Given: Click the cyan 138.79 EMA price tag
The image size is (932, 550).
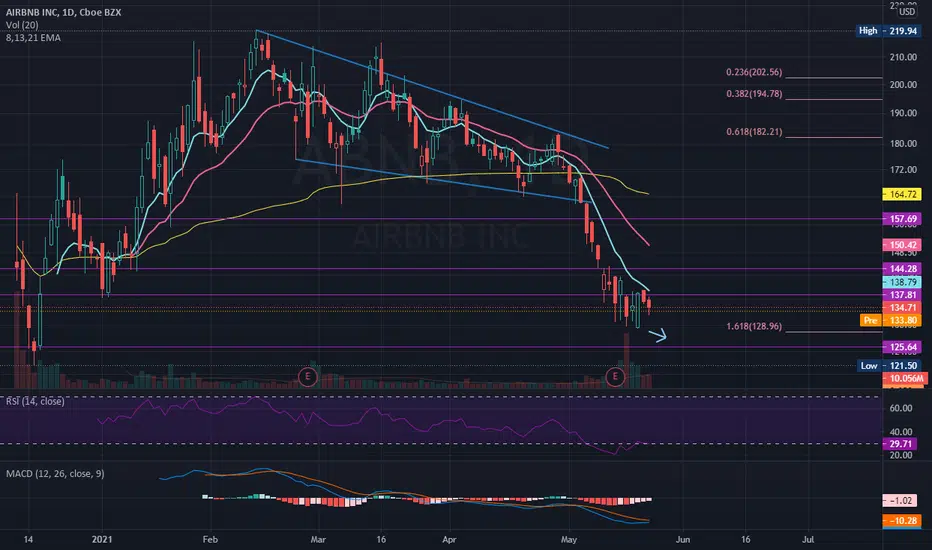Looking at the screenshot, I should (902, 282).
